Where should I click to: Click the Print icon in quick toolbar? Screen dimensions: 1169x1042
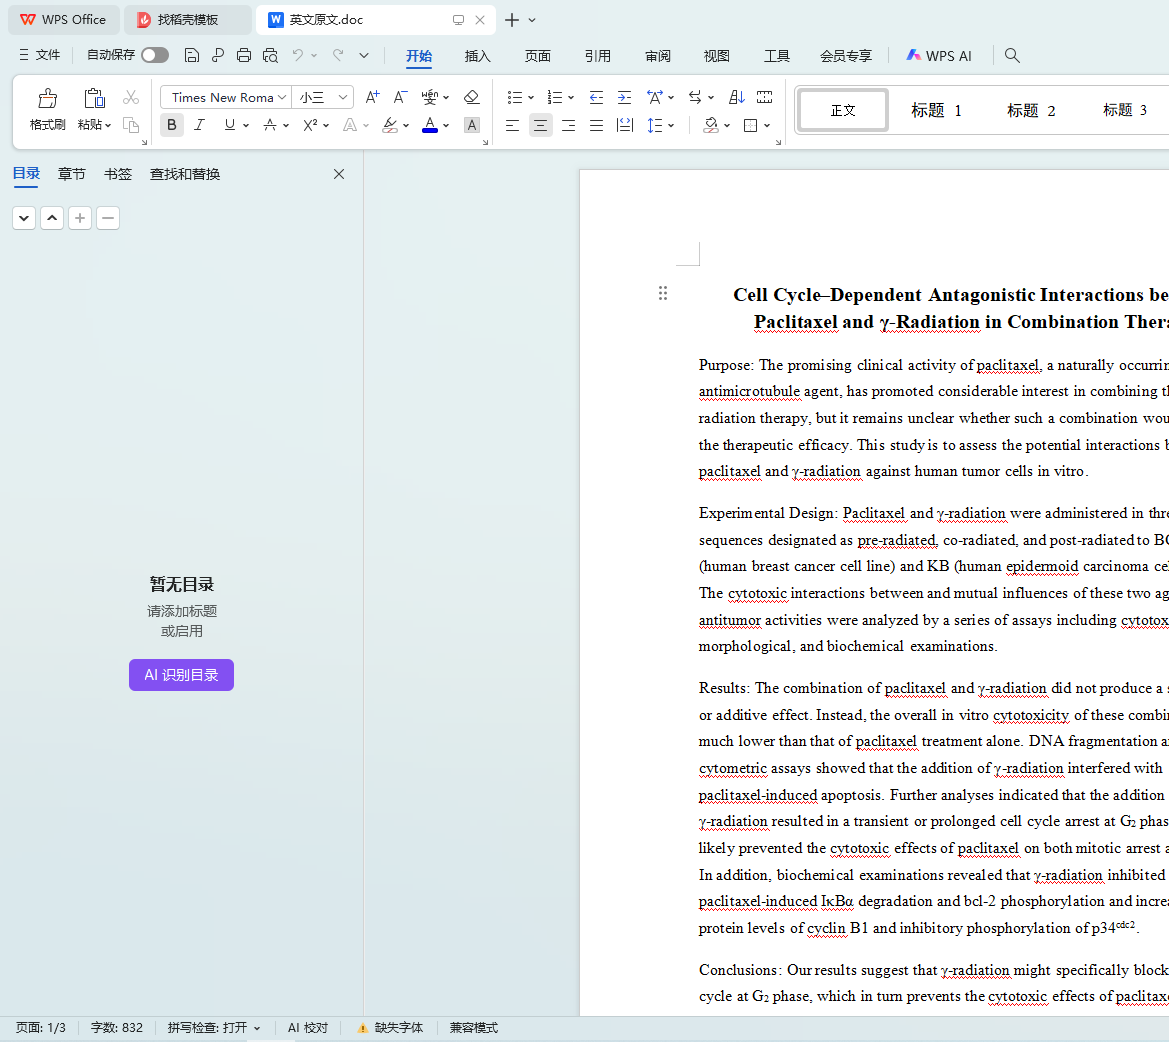(x=244, y=55)
